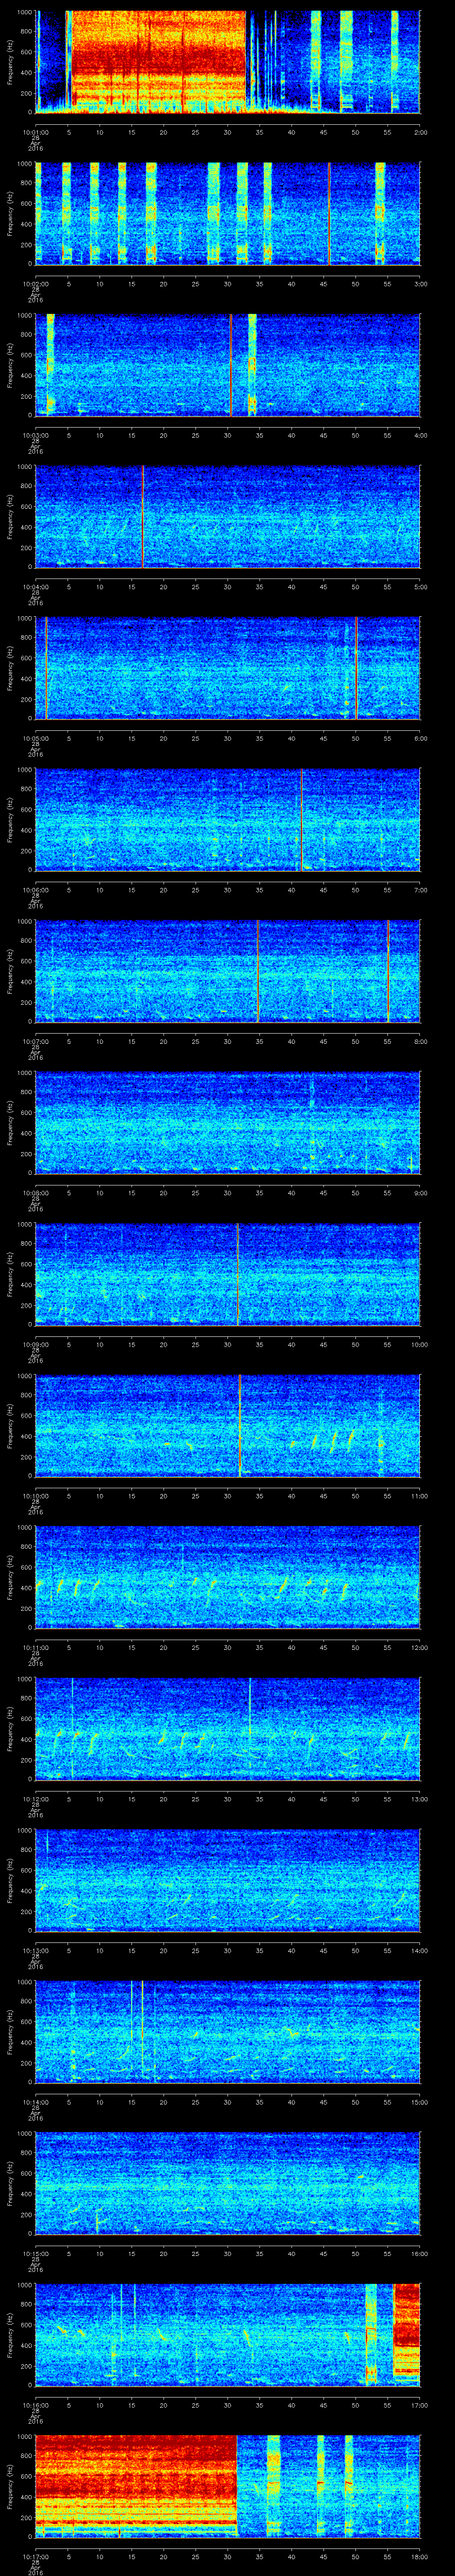Select the "10:15:00" time label
455x2576 pixels.
pos(35,2255)
